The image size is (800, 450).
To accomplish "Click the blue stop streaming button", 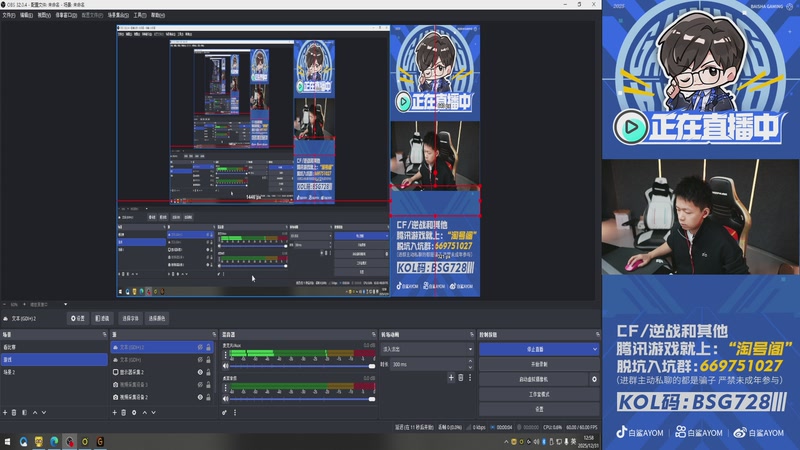I will [x=535, y=349].
